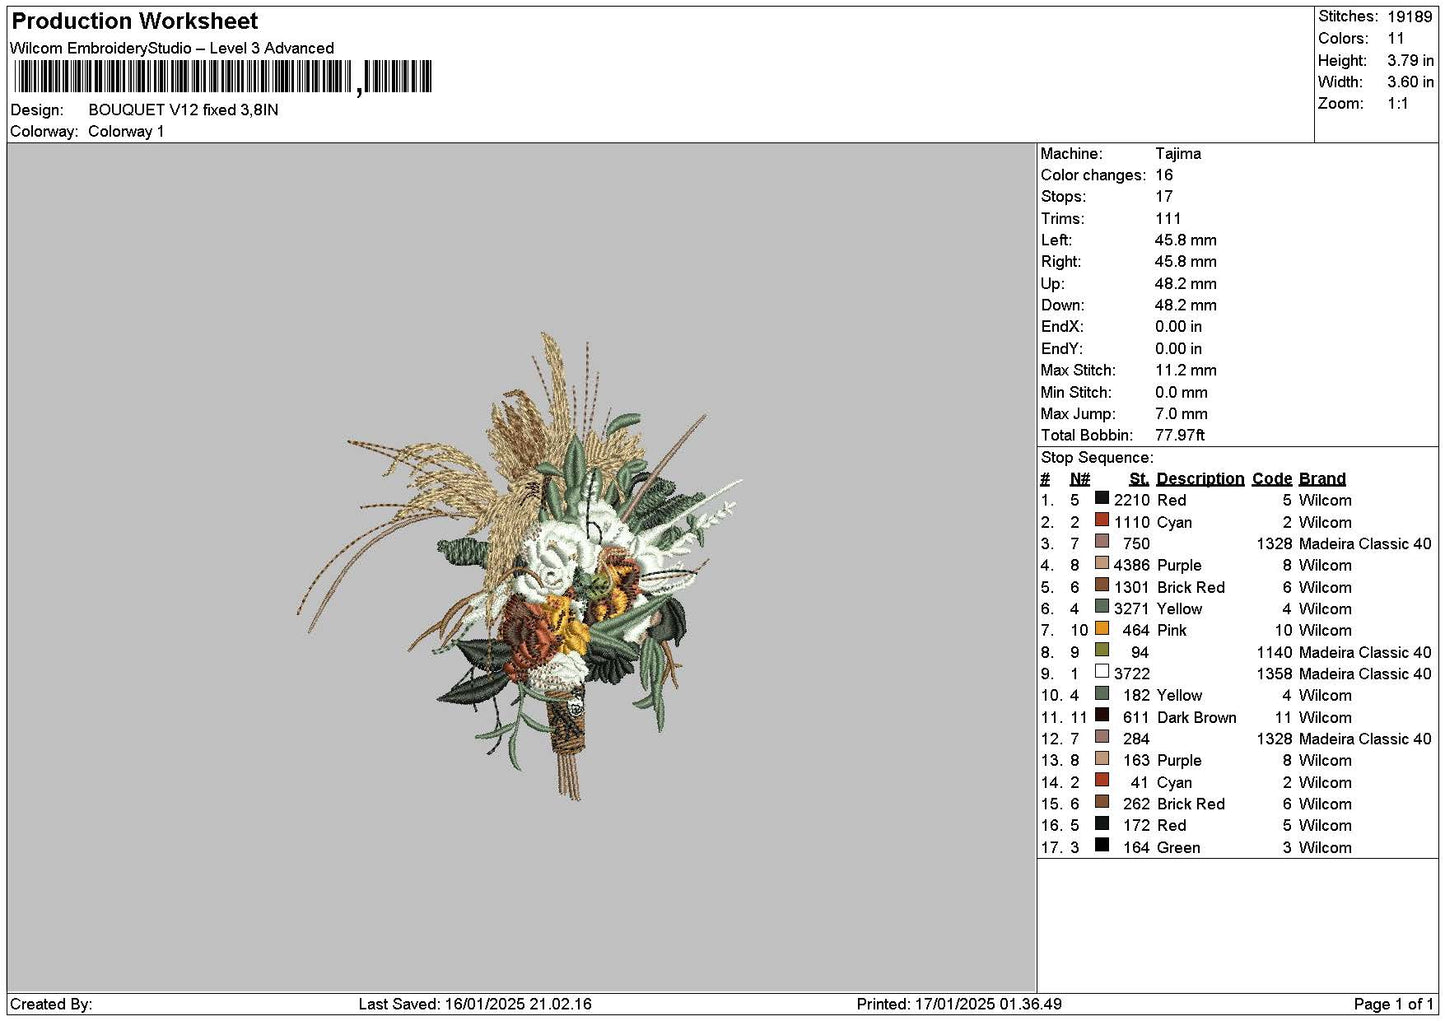
Task: Click the Max Stitch value '11.2 mm'
Action: 1186,370
